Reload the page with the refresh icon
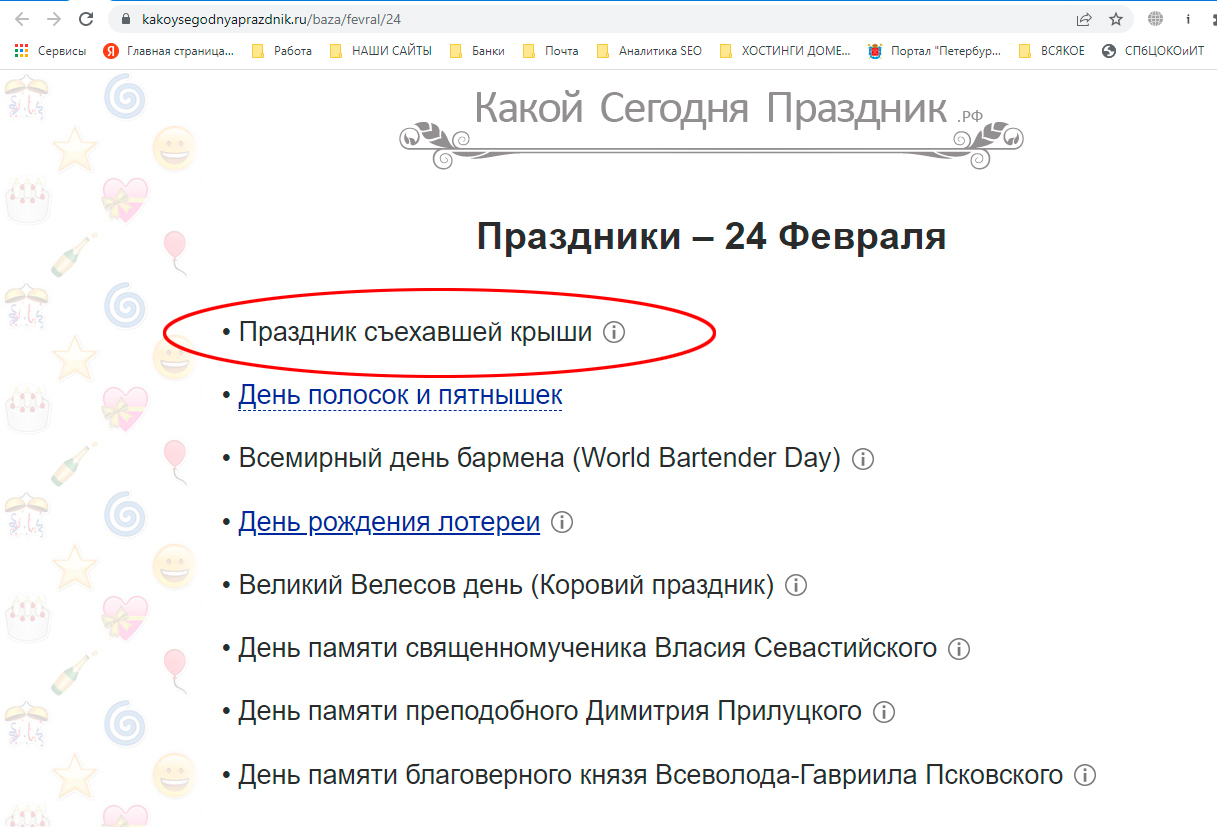The image size is (1217, 827). pyautogui.click(x=87, y=19)
